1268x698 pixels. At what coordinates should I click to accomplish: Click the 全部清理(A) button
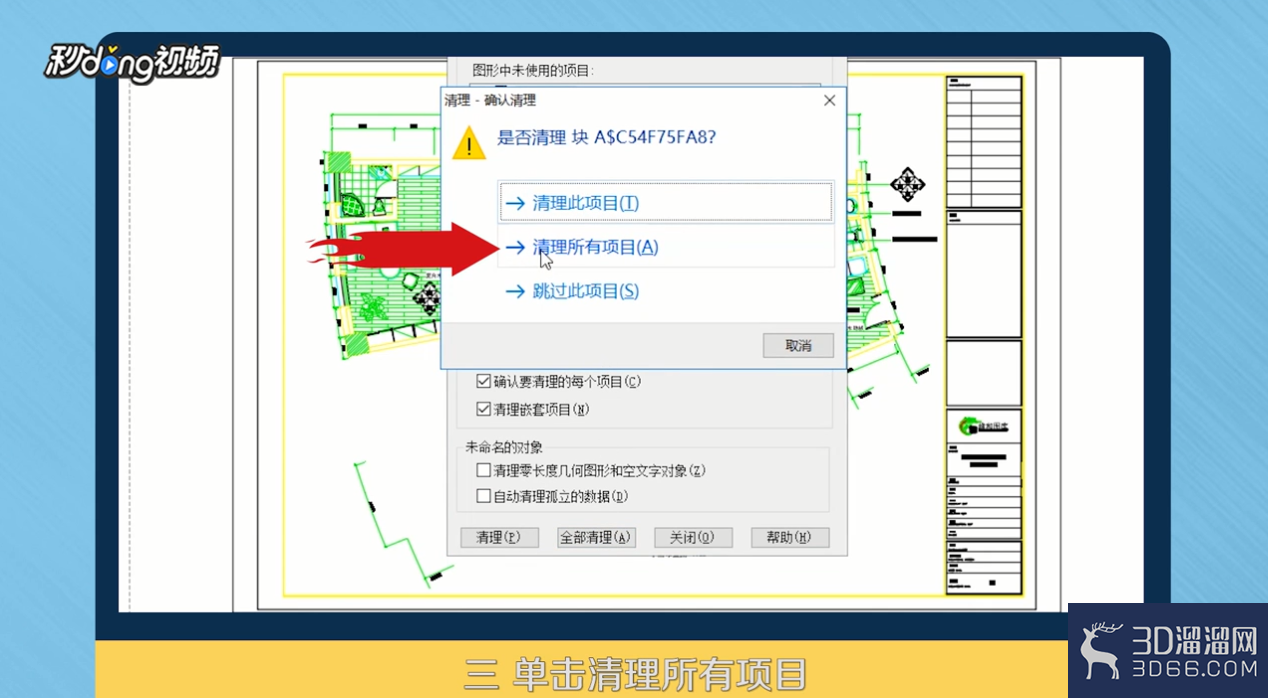click(596, 537)
